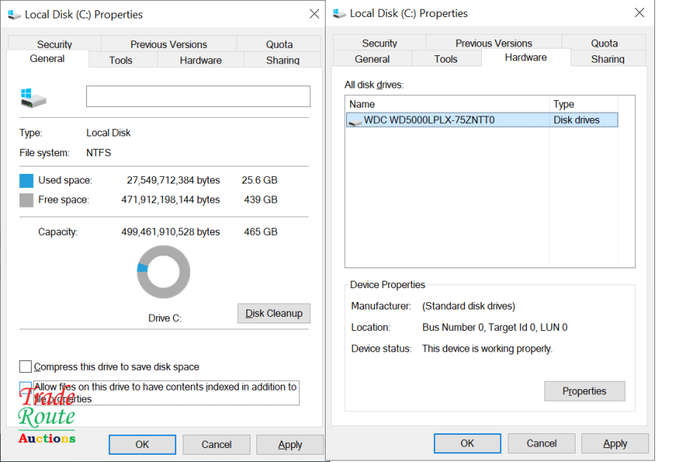Open Security tab in left window
The width and height of the screenshot is (700, 462).
tap(54, 44)
